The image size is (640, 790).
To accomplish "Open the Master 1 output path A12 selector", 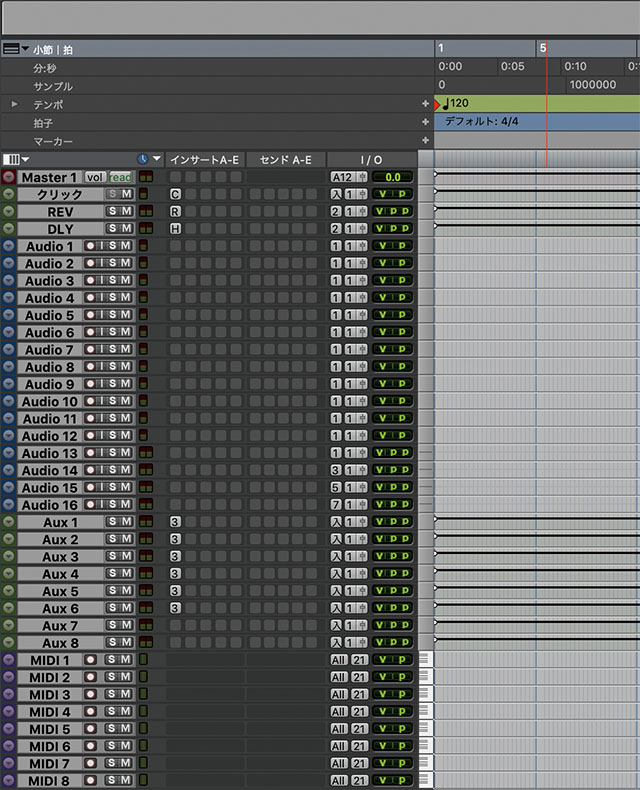I will pyautogui.click(x=349, y=177).
